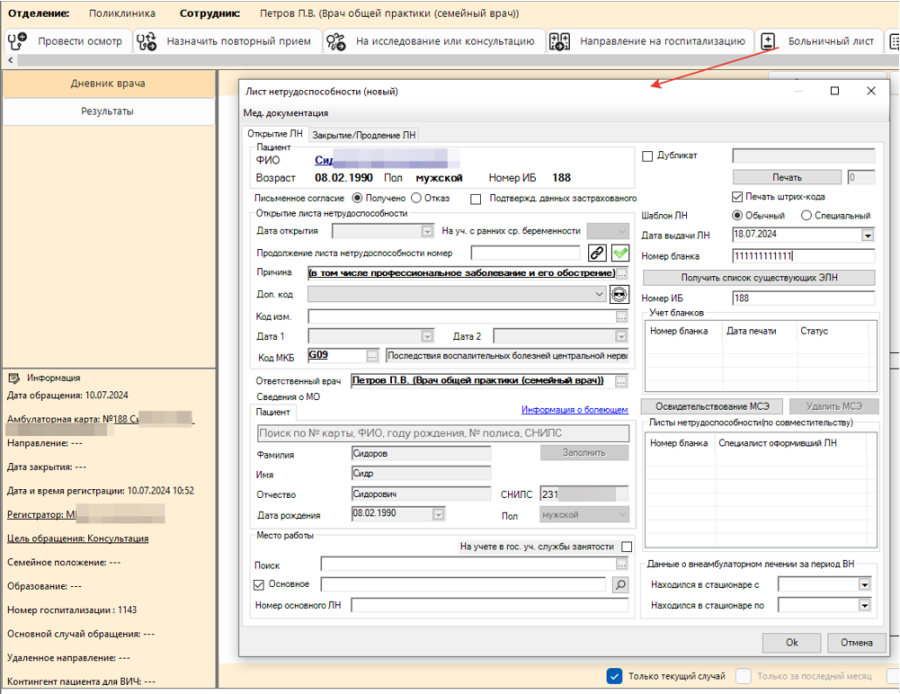This screenshot has height=694, width=900.
Task: Click the Освидетельствование МСЭ button
Action: pos(712,406)
